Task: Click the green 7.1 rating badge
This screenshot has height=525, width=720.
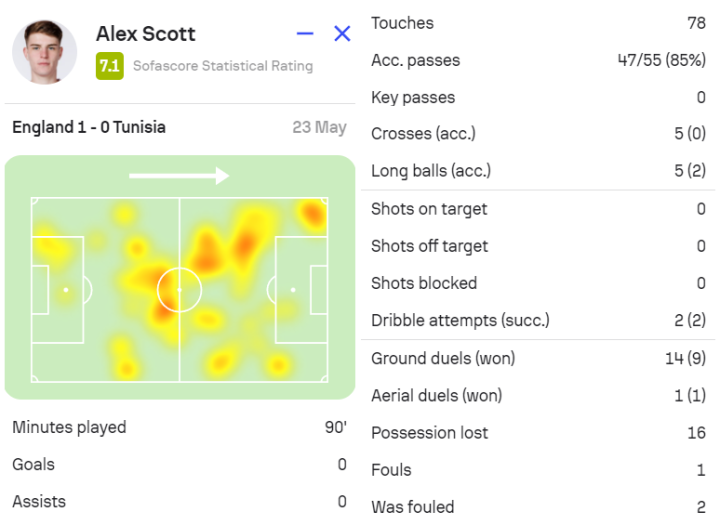Action: click(x=109, y=66)
